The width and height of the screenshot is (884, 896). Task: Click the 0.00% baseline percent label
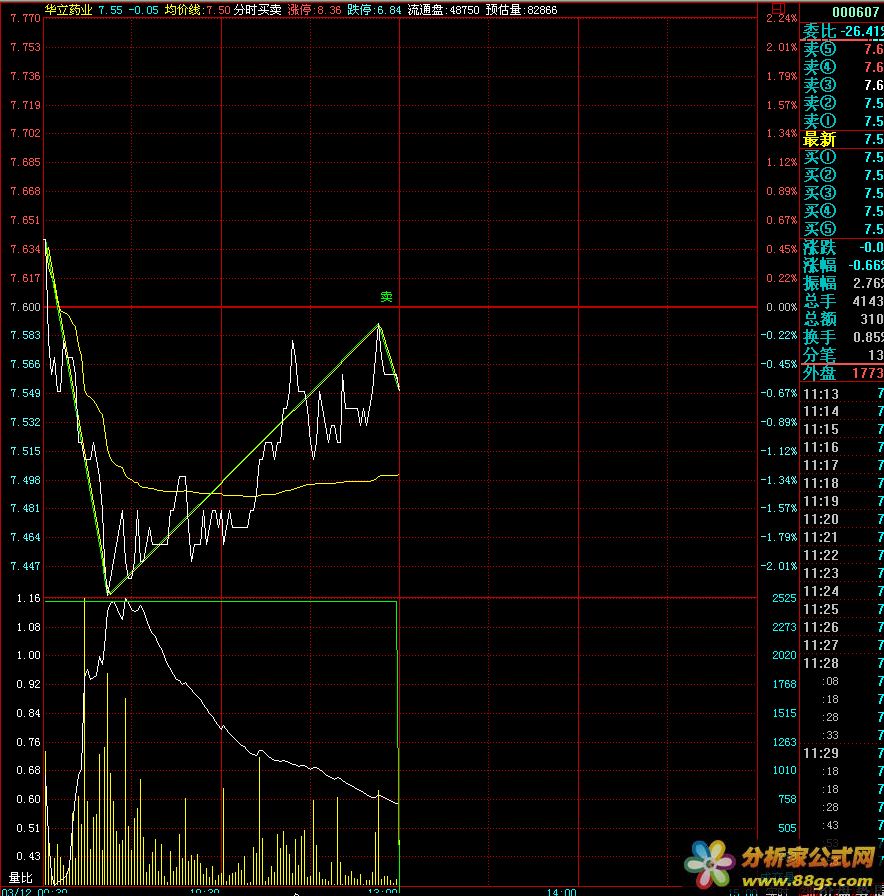coord(781,307)
